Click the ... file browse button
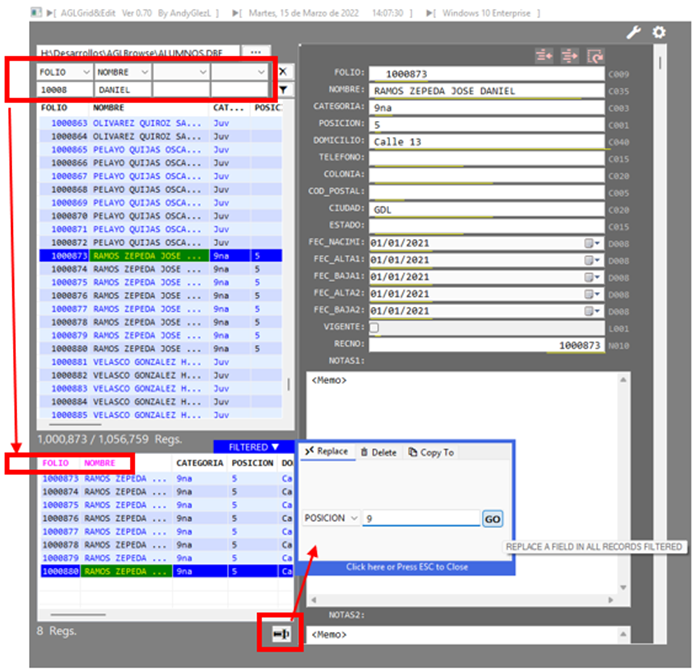 [x=256, y=51]
